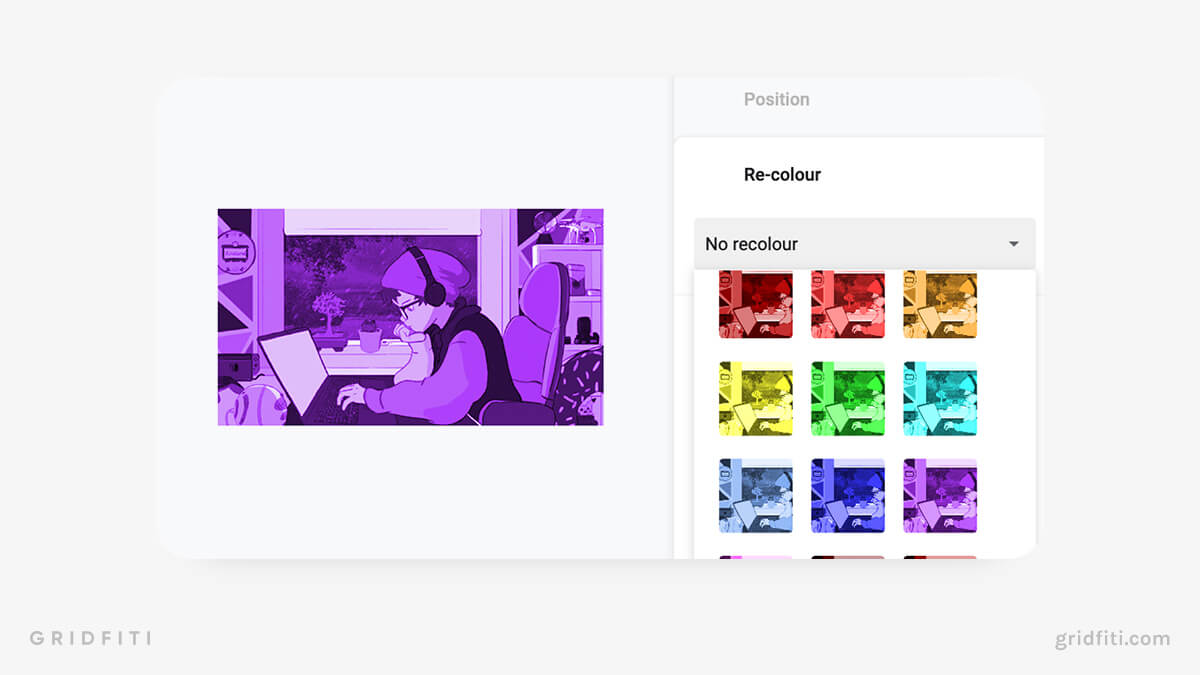Collapse the recolour options list
1200x675 pixels.
pos(1012,243)
